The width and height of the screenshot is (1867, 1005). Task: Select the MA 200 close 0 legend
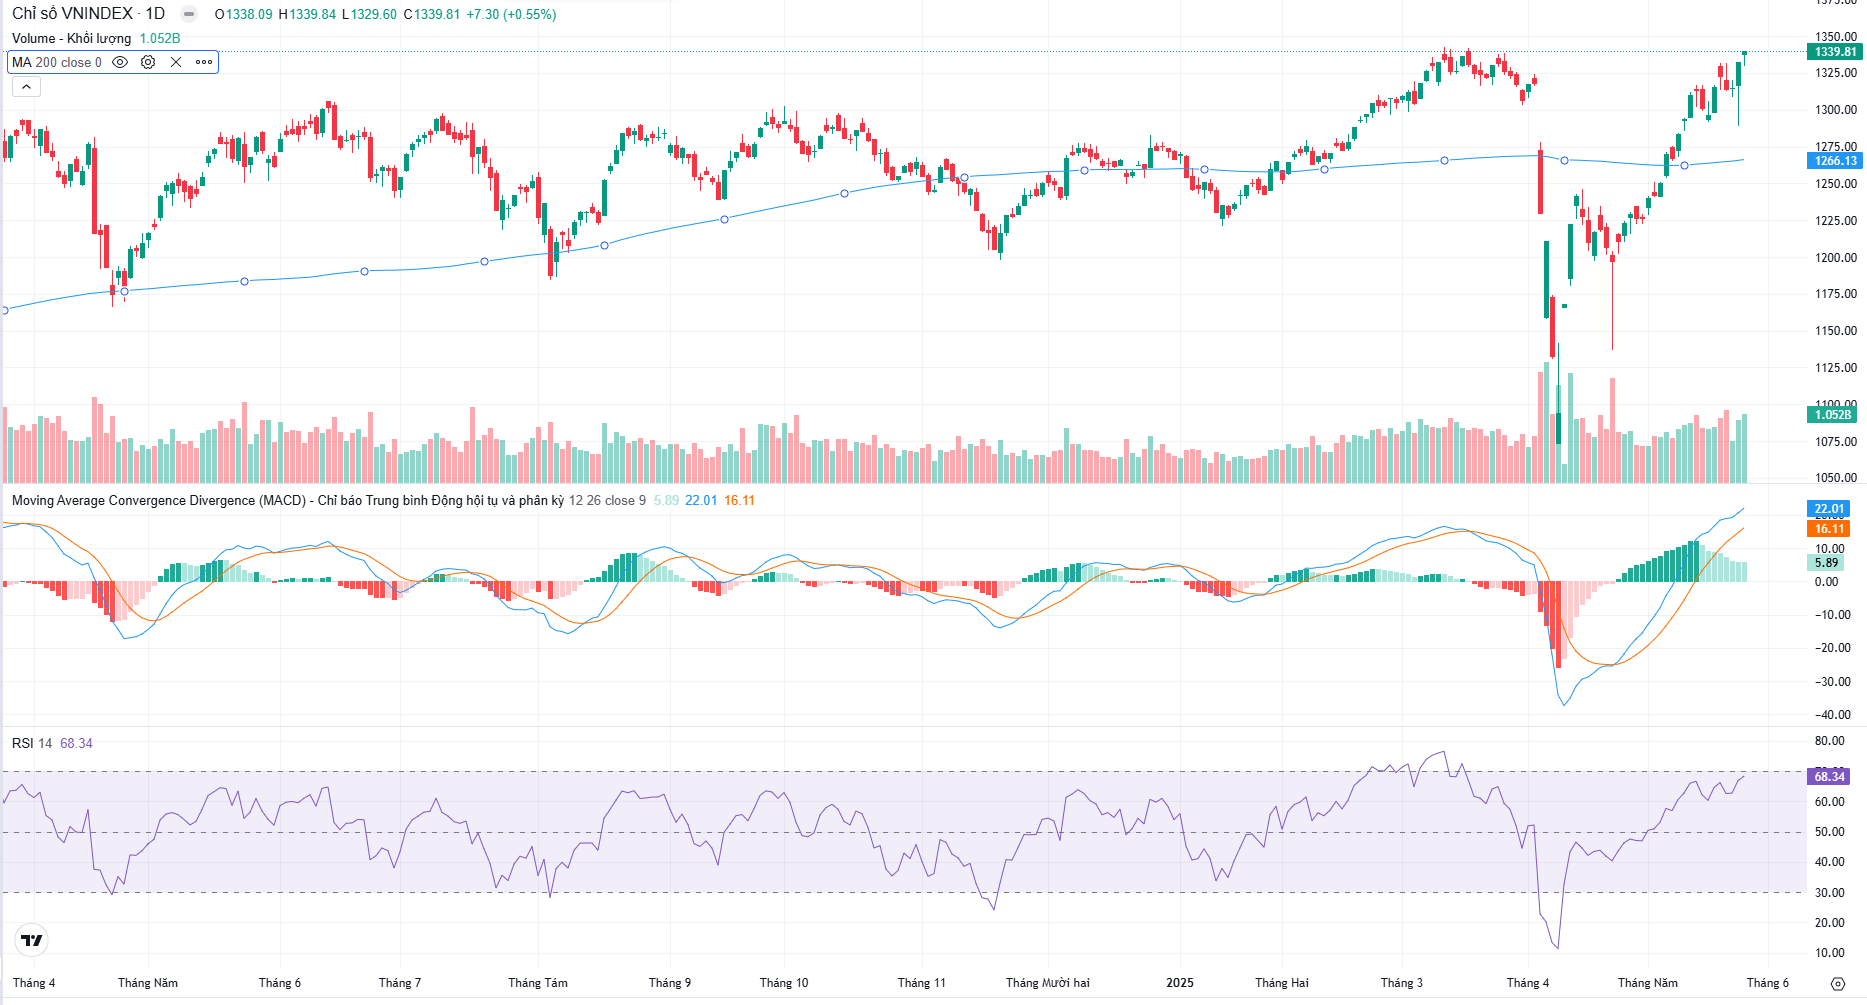(x=57, y=62)
